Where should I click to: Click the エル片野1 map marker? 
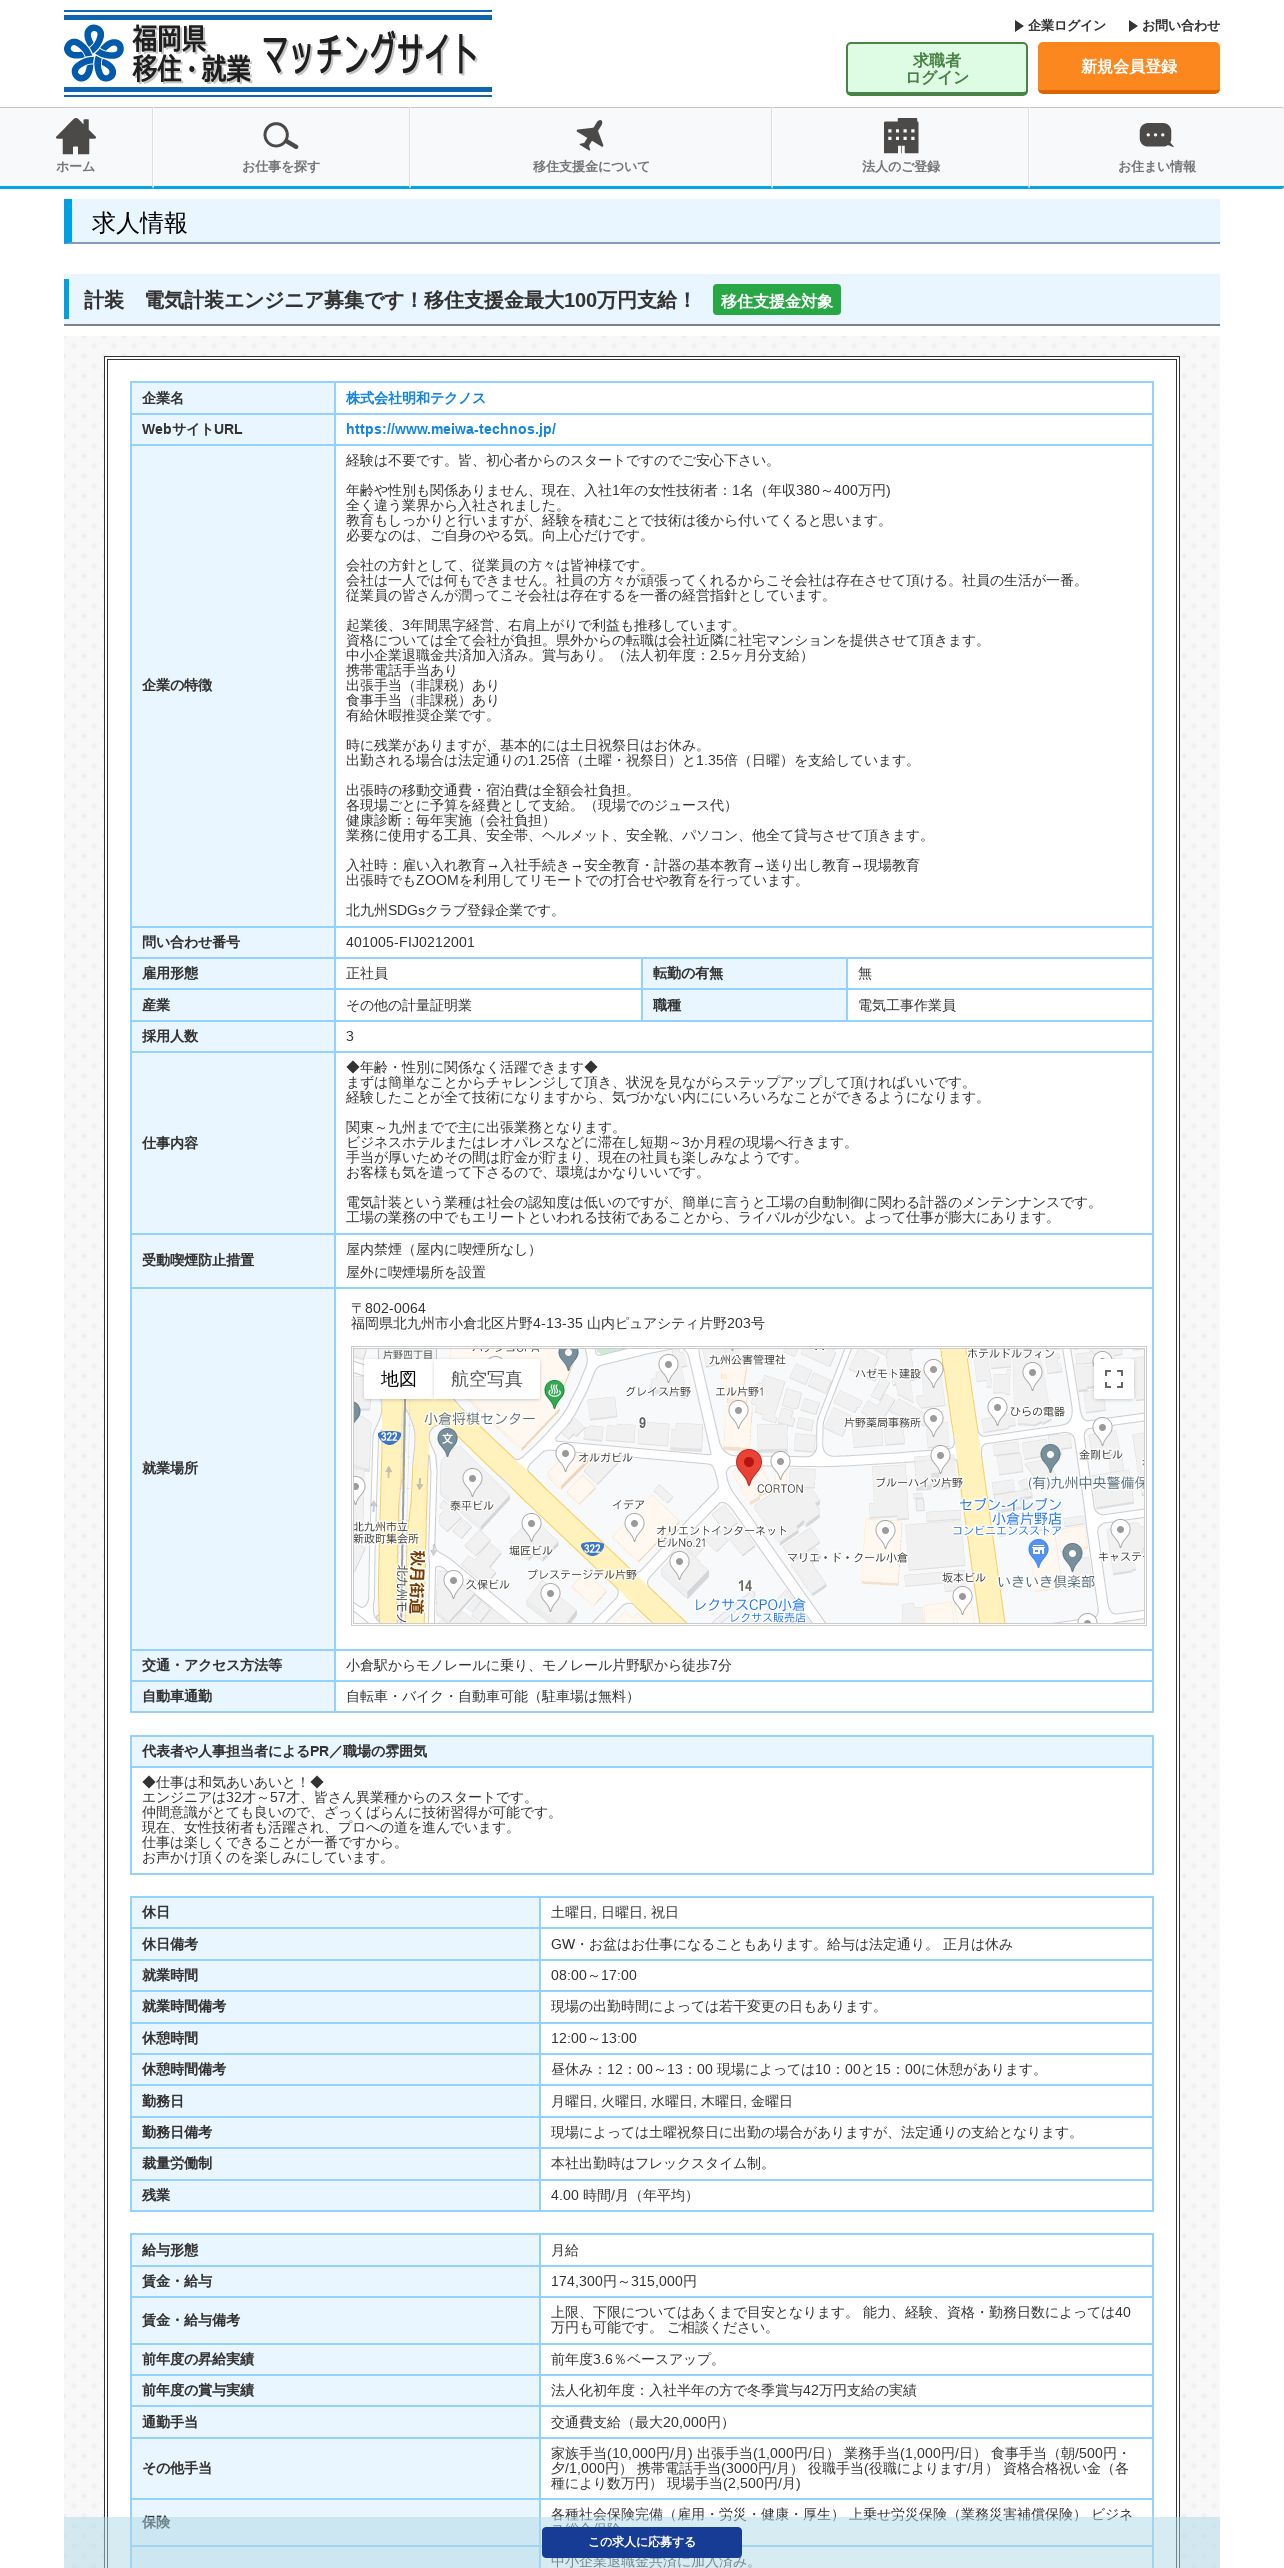point(738,1413)
